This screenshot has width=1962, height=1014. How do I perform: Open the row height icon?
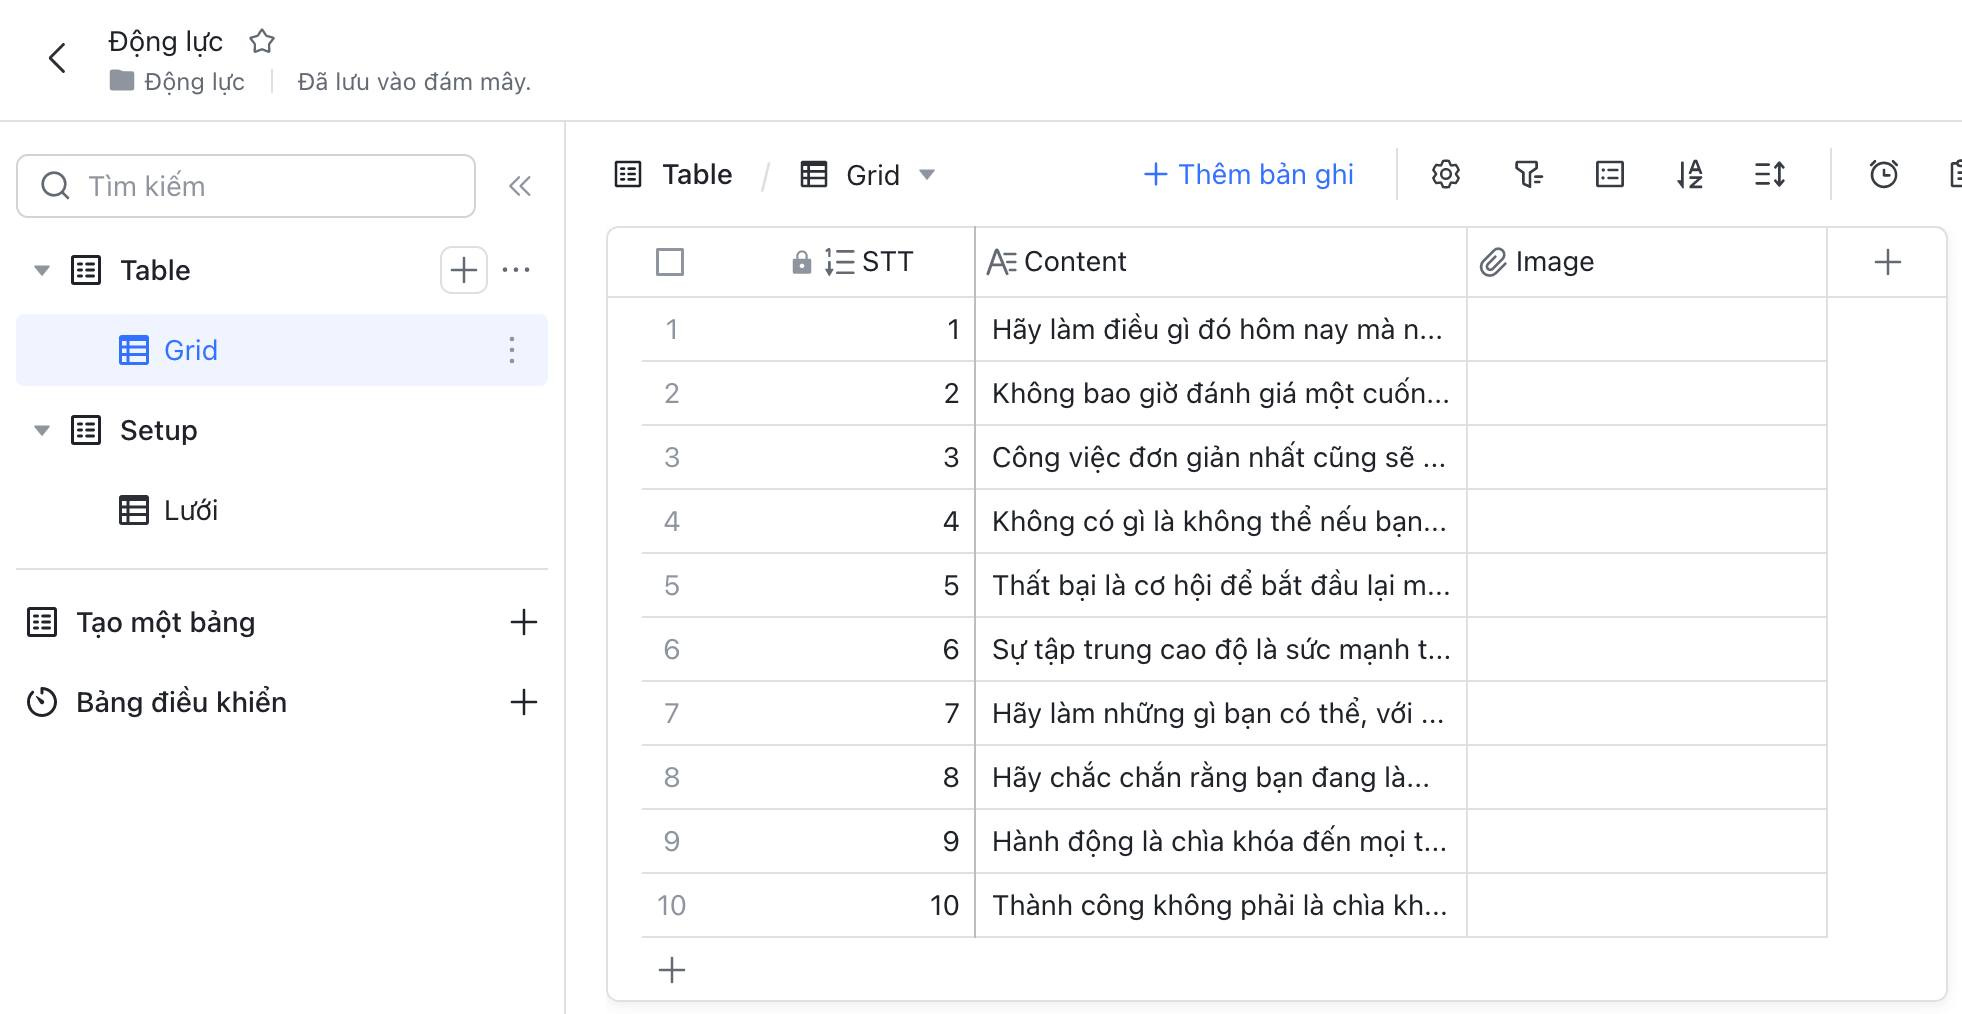coord(1770,174)
